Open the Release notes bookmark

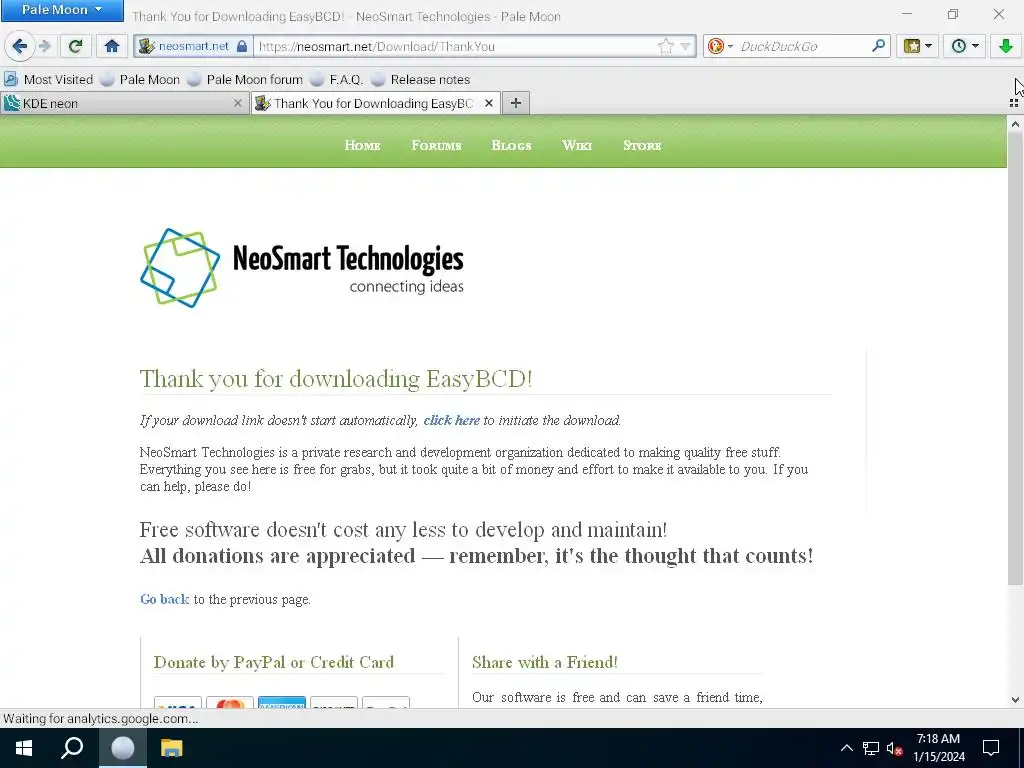(x=421, y=80)
